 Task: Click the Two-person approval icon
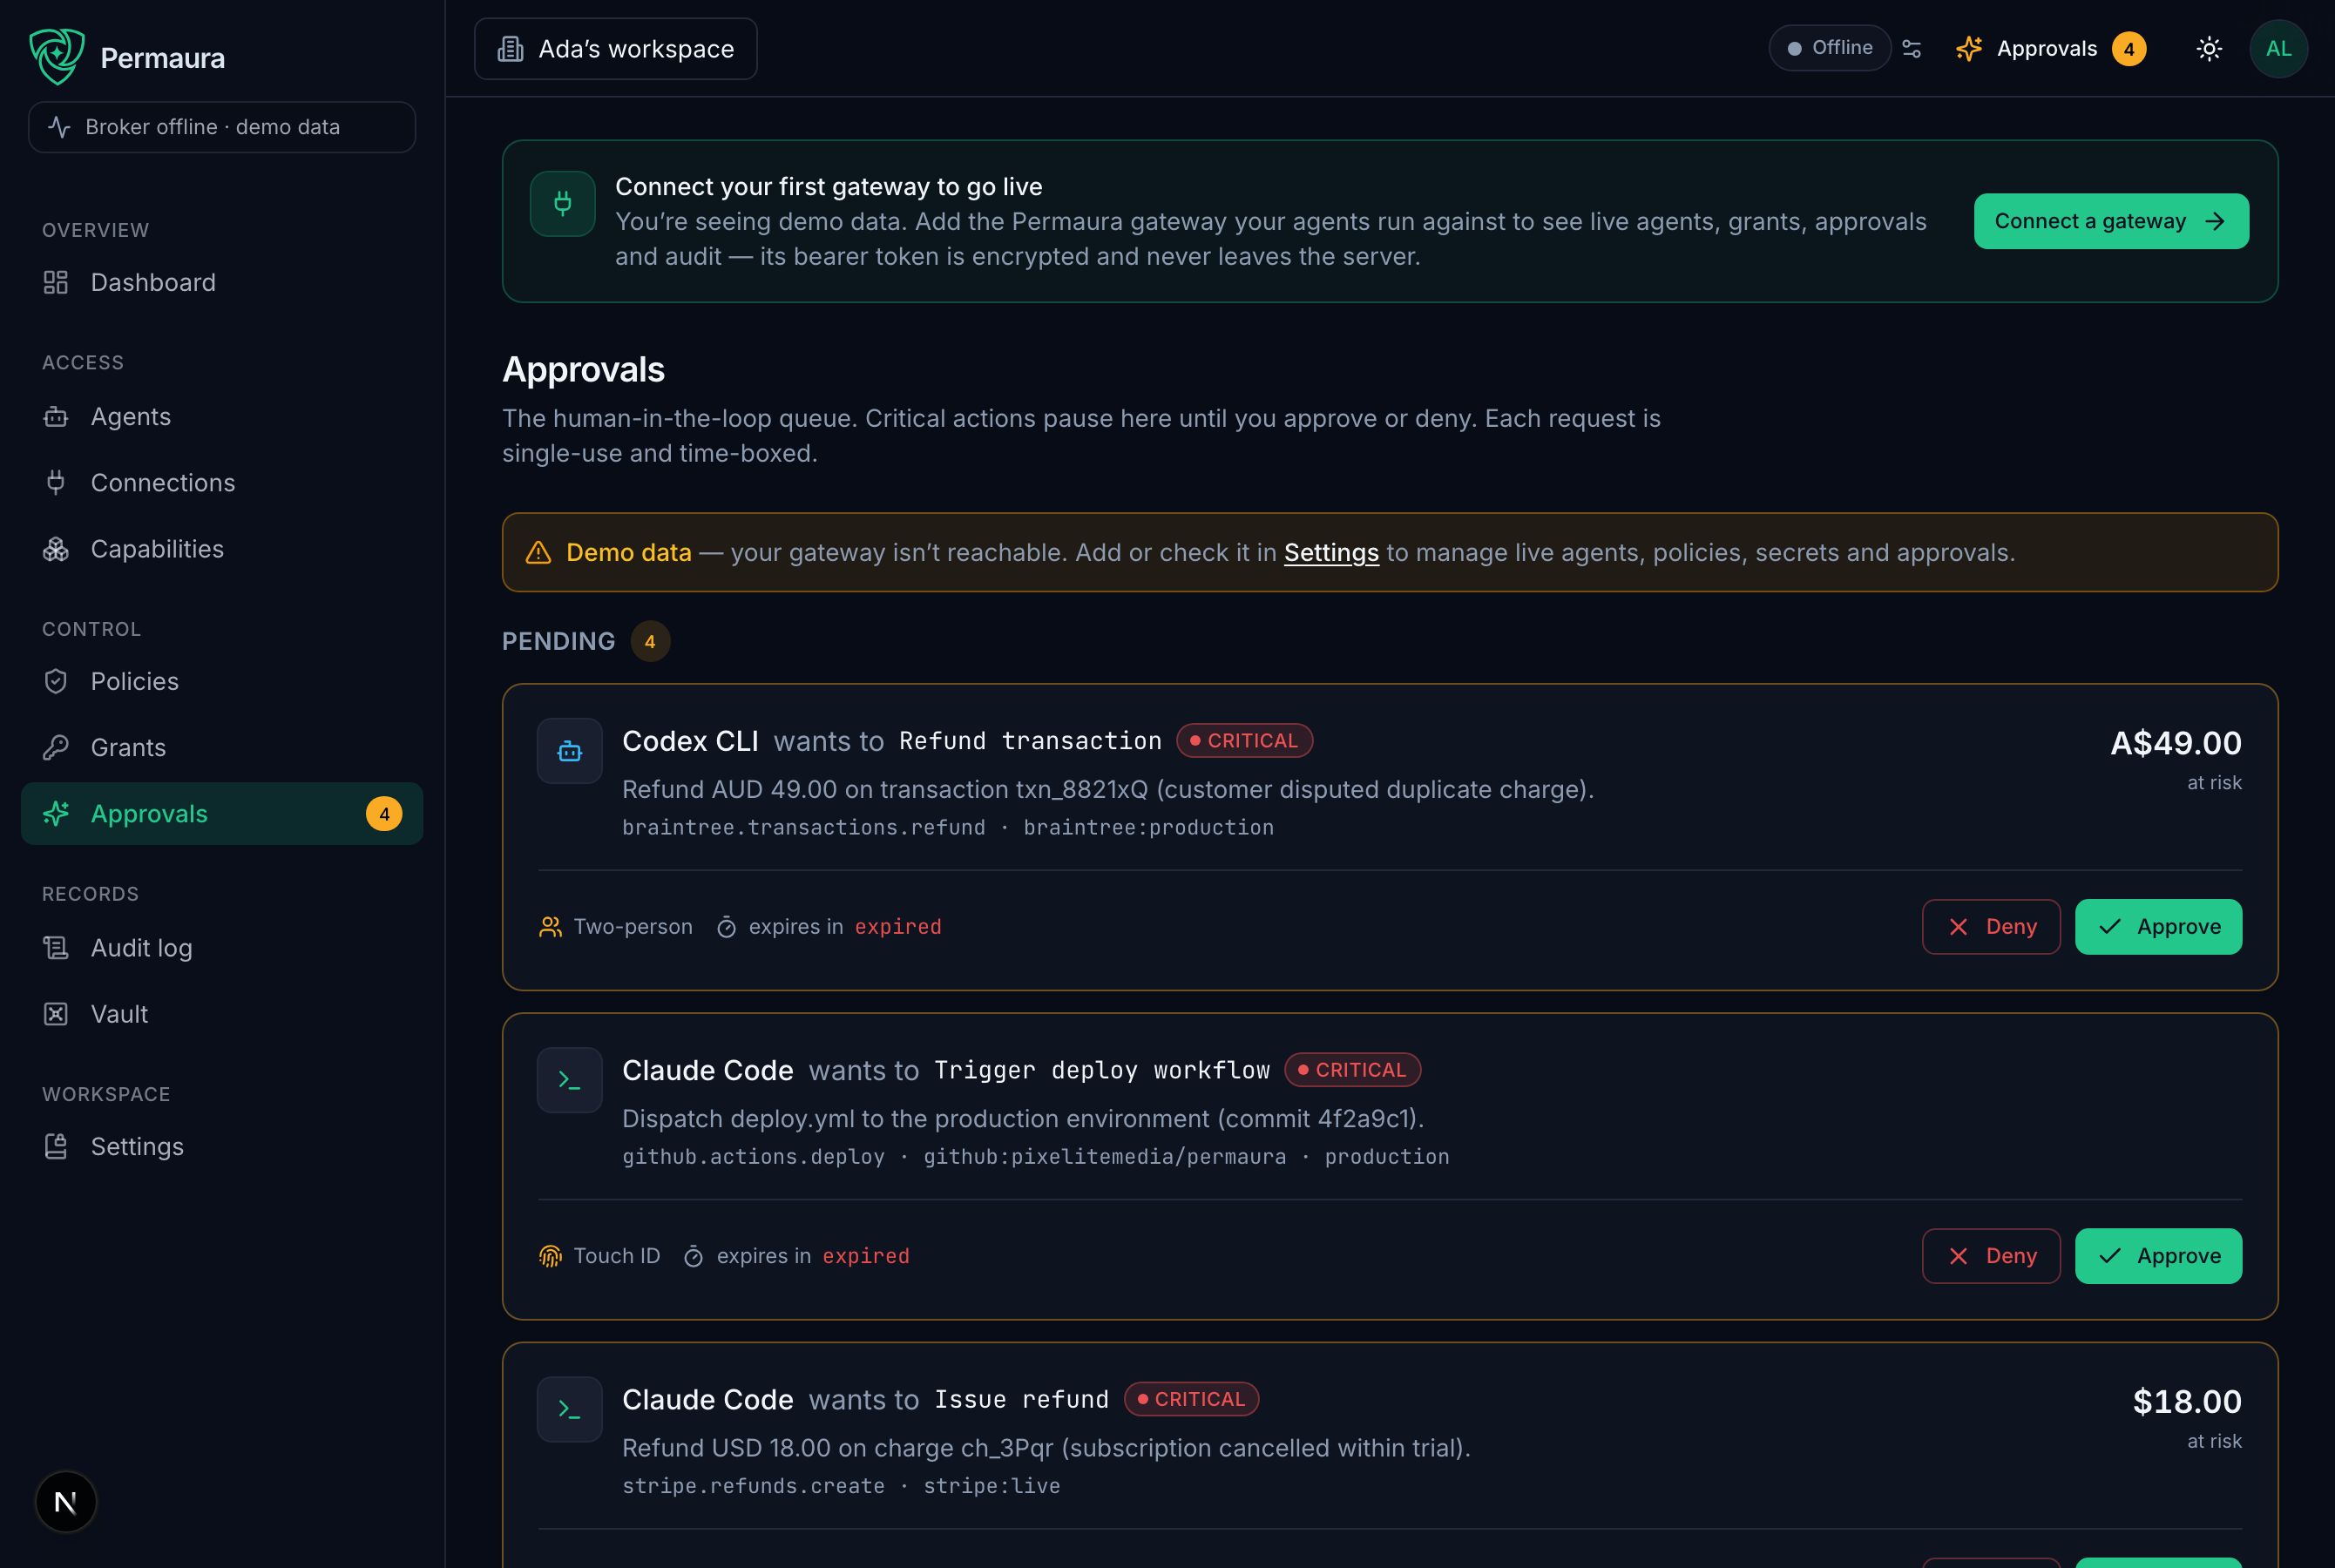click(x=550, y=927)
